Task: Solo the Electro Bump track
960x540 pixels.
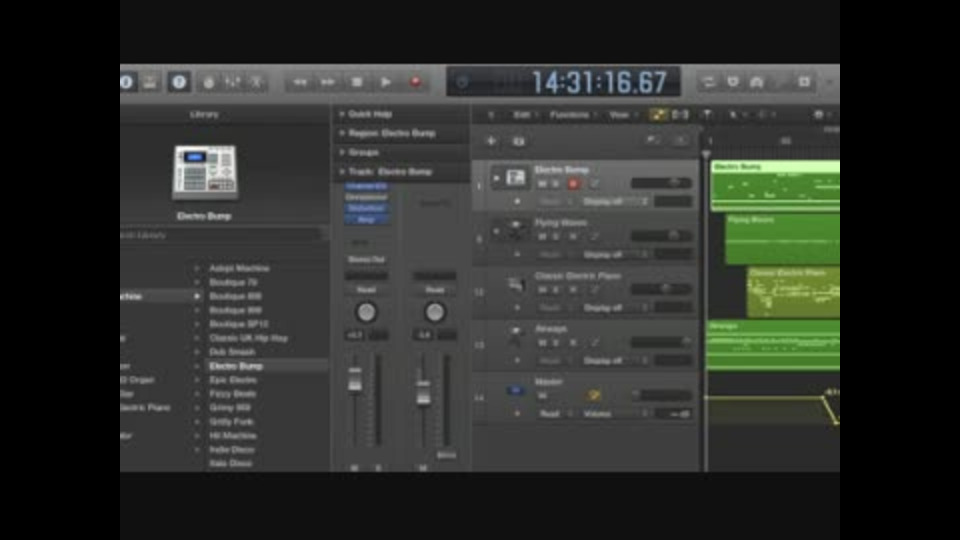Action: click(x=556, y=184)
